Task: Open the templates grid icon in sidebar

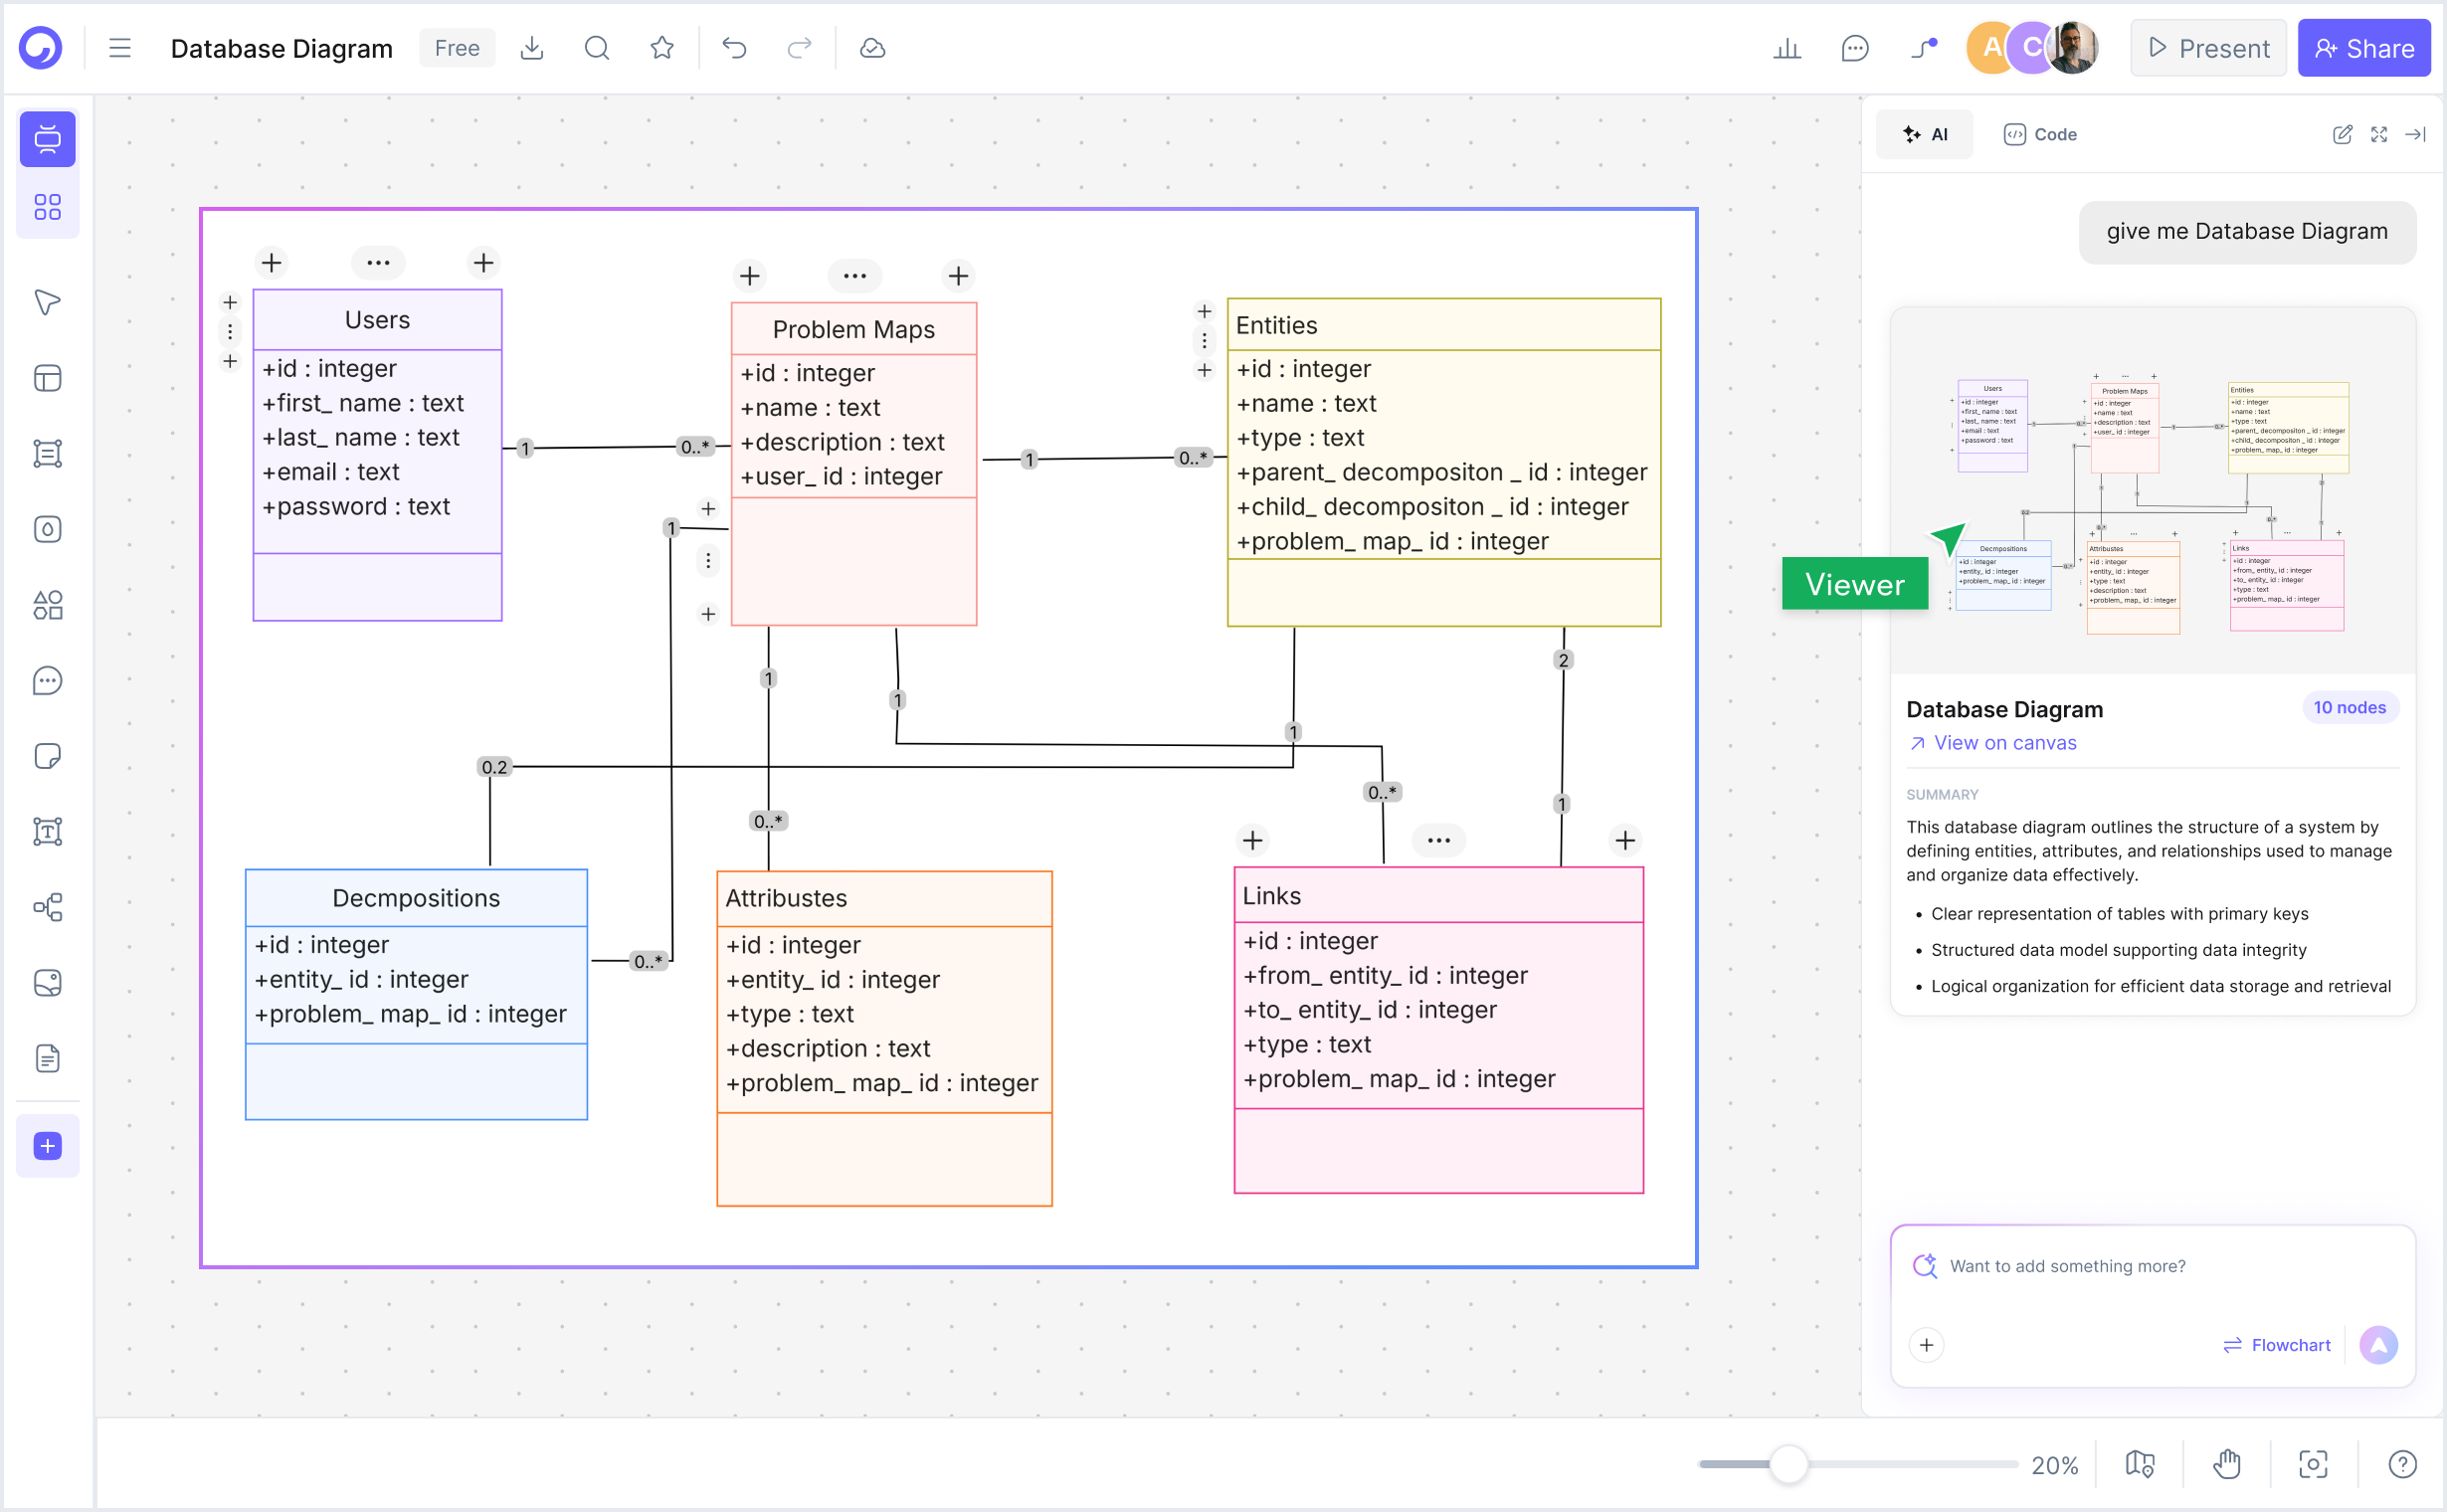Action: pos(47,207)
